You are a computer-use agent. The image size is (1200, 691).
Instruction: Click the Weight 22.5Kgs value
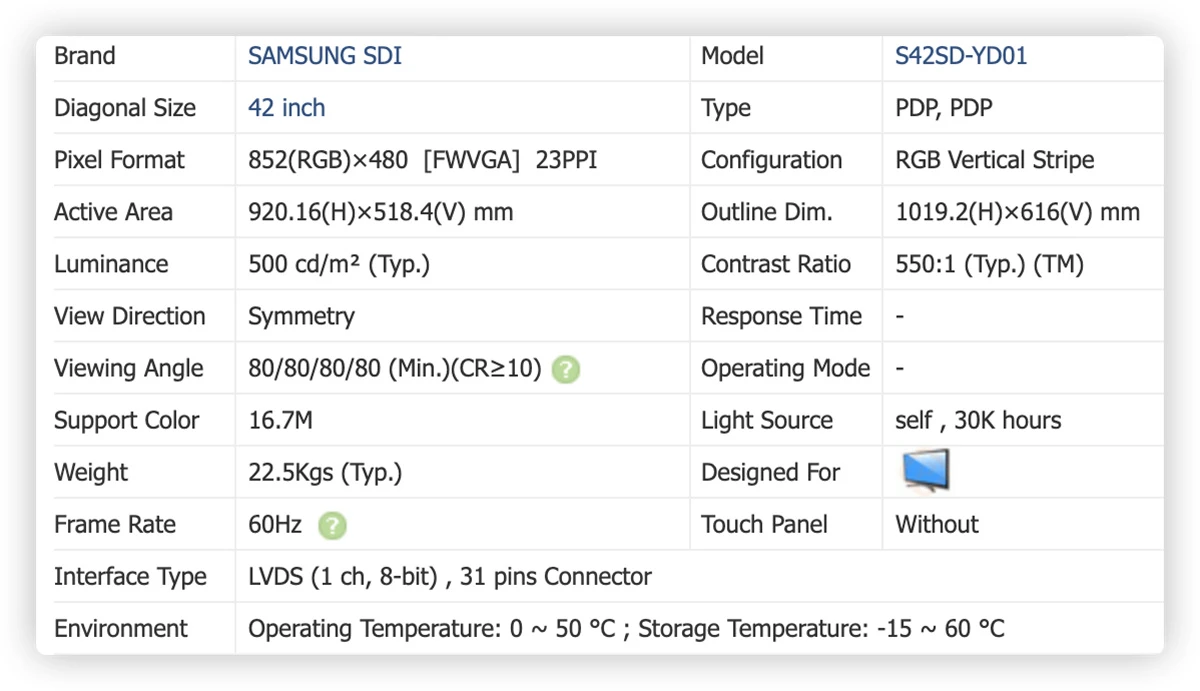pos(325,473)
